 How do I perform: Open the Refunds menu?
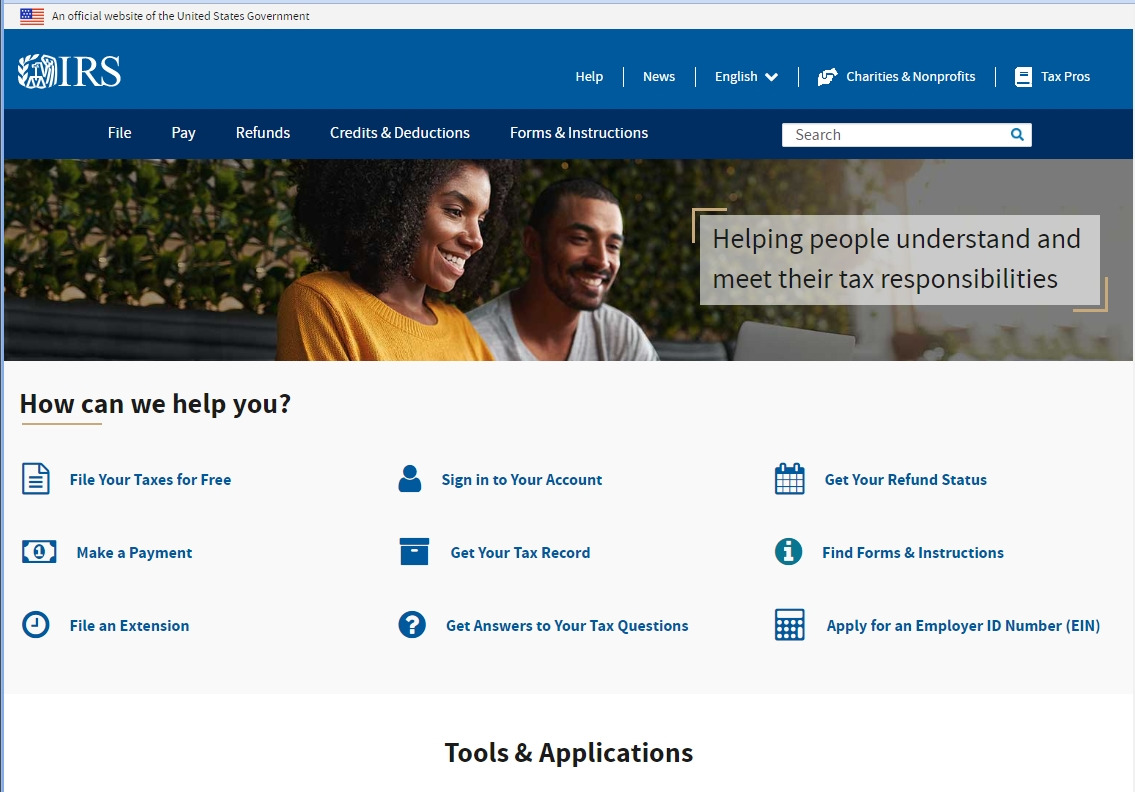coord(263,133)
